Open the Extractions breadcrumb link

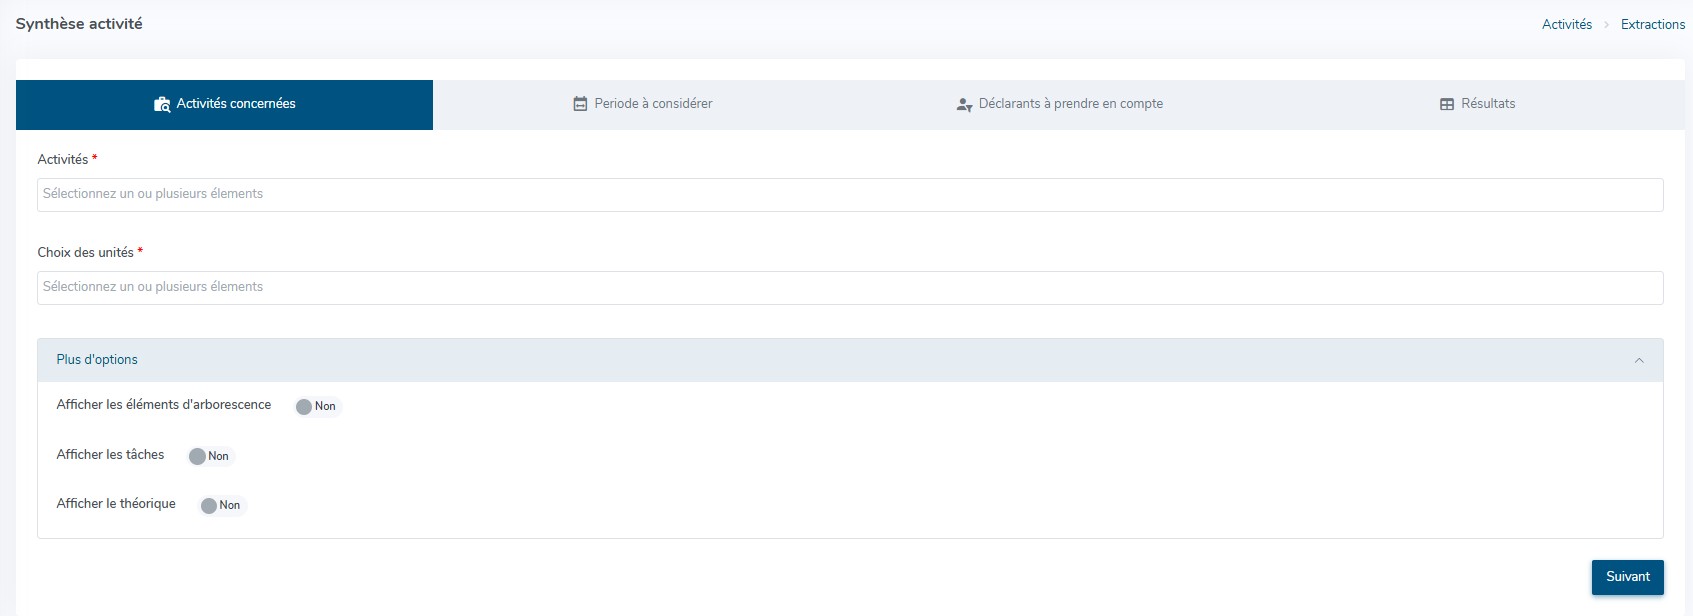[x=1652, y=25]
